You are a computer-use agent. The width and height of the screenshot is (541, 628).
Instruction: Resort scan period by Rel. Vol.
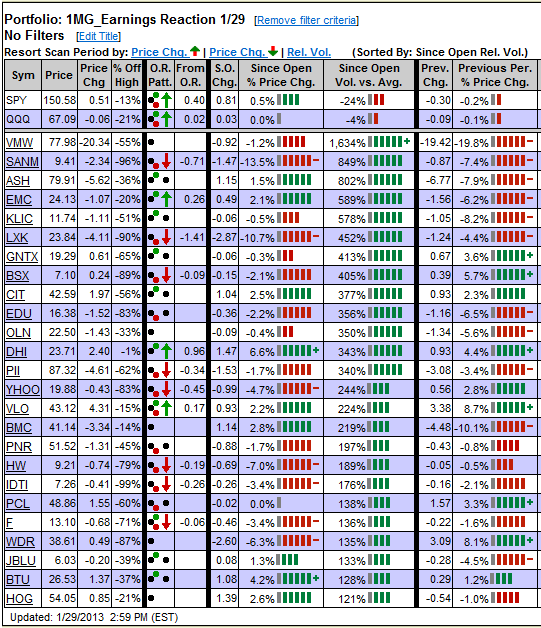[309, 52]
